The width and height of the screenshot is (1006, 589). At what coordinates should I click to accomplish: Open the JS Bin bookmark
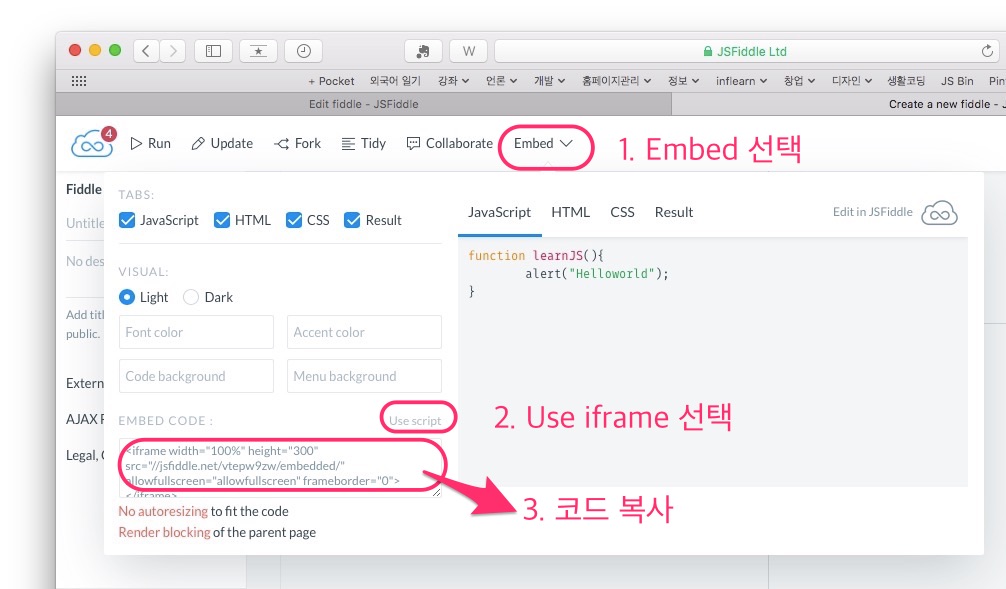(x=957, y=81)
